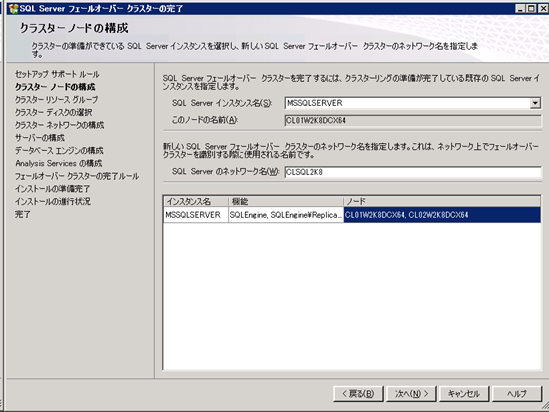The width and height of the screenshot is (549, 412).
Task: Maximize the setup wizard window
Action: [x=531, y=8]
